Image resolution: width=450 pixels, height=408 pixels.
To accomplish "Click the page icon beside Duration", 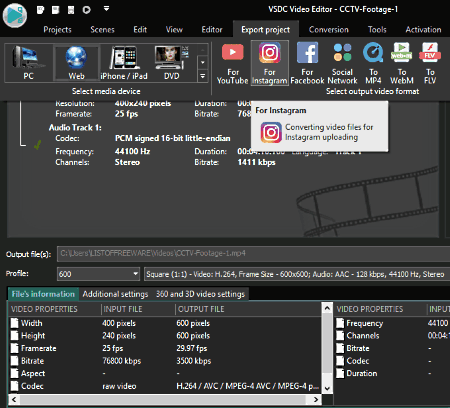I will click(x=340, y=373).
